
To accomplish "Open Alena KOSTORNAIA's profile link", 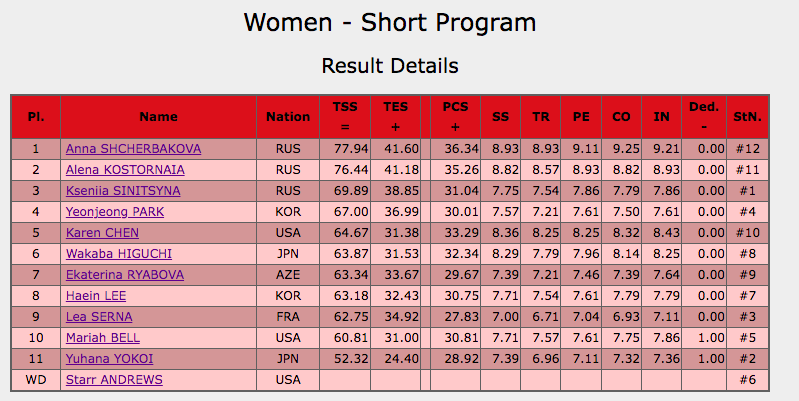I will pyautogui.click(x=125, y=170).
